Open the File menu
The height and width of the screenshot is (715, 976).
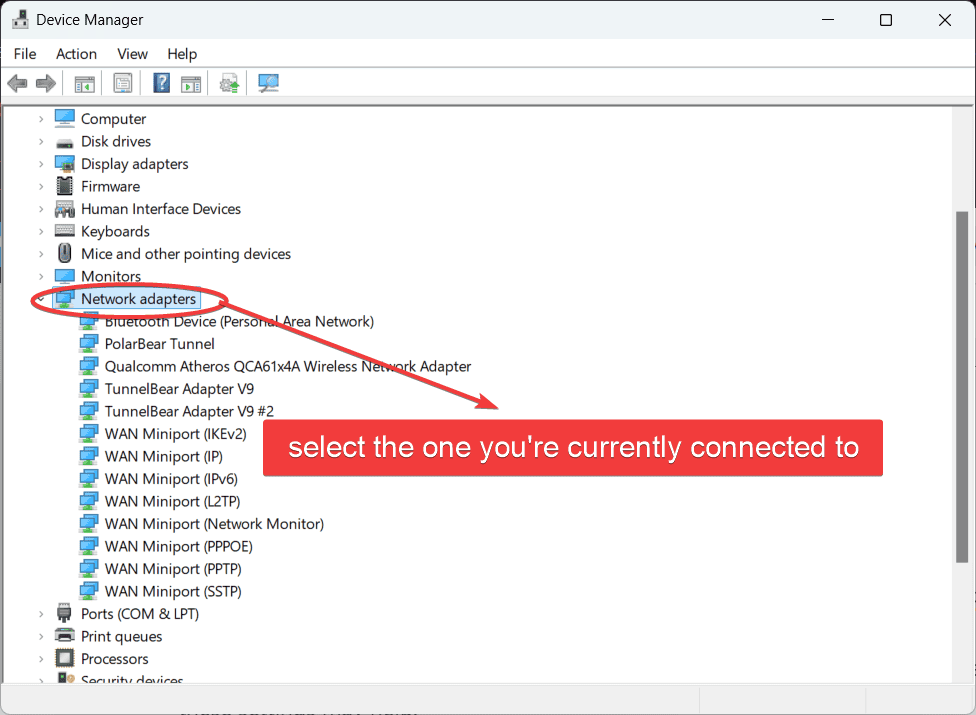[x=25, y=54]
